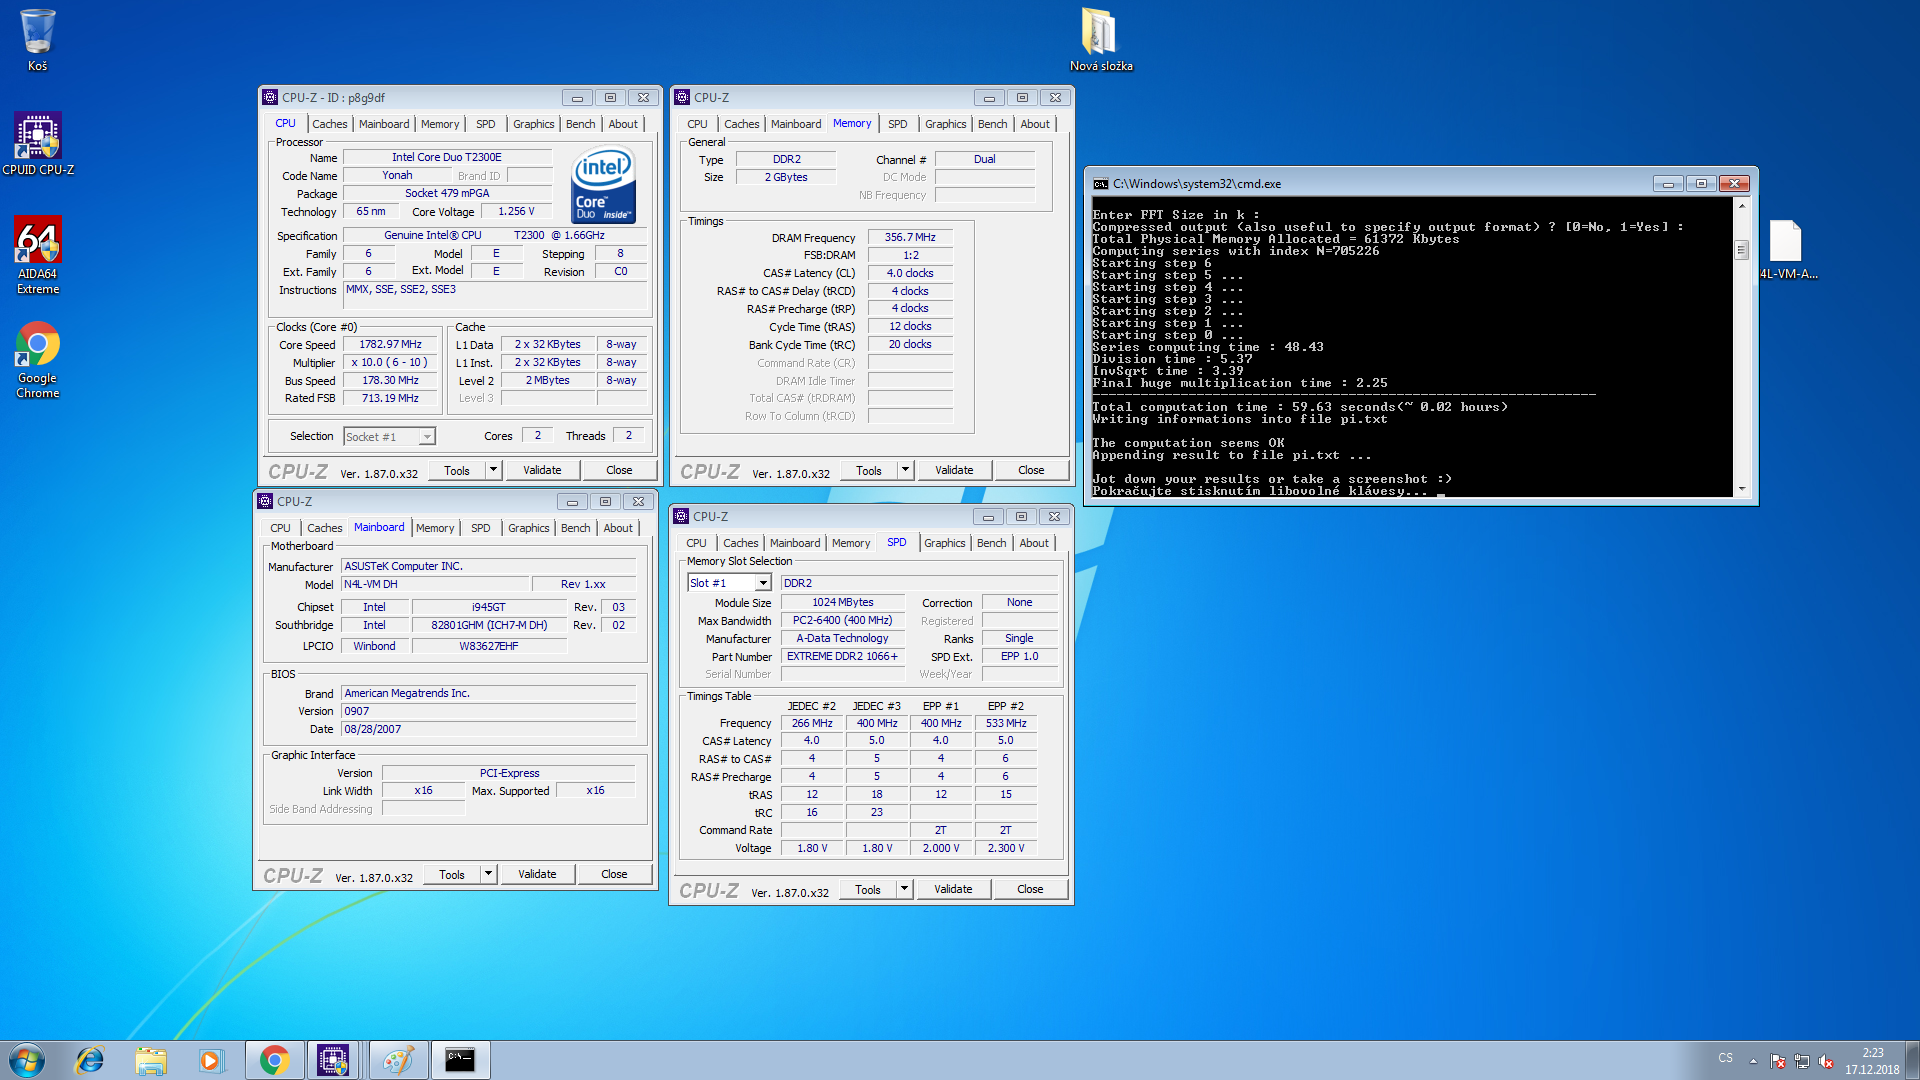1920x1080 pixels.
Task: Click Validate in the SPD window
Action: click(953, 889)
